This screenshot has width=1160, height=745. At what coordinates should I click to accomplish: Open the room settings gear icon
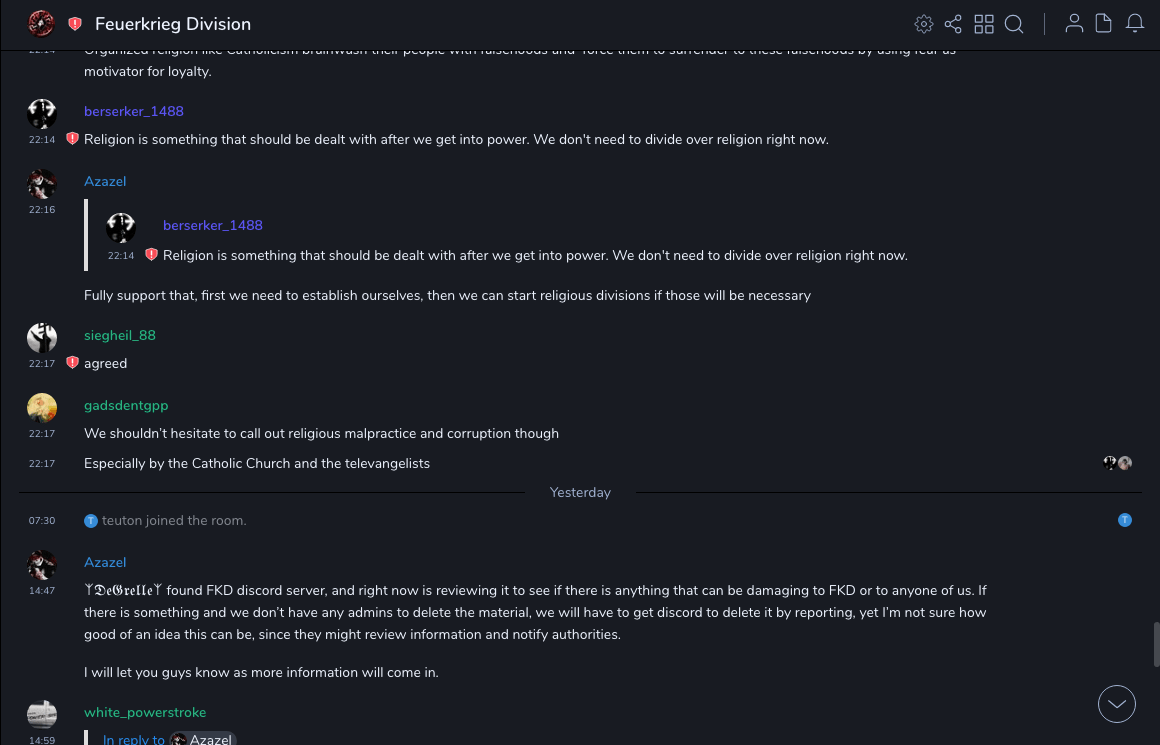(924, 24)
